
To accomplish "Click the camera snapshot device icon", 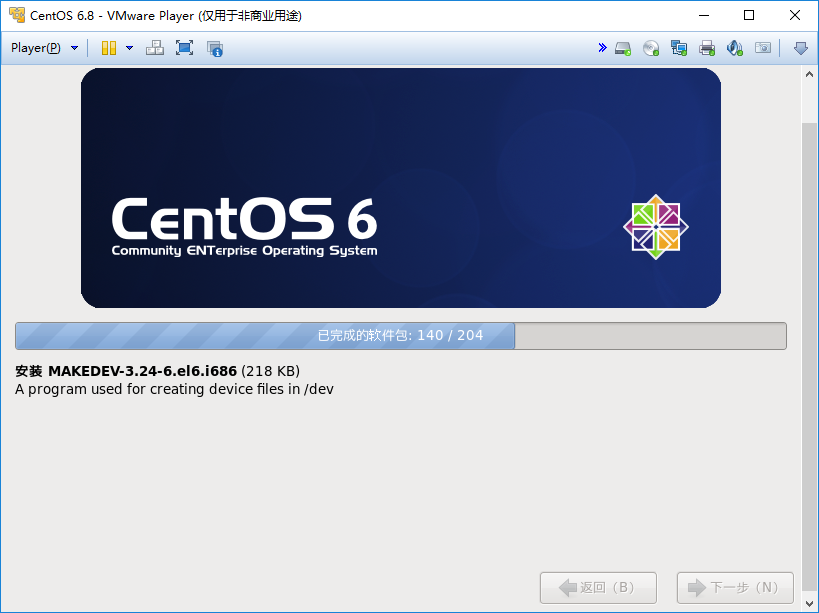I will point(763,48).
